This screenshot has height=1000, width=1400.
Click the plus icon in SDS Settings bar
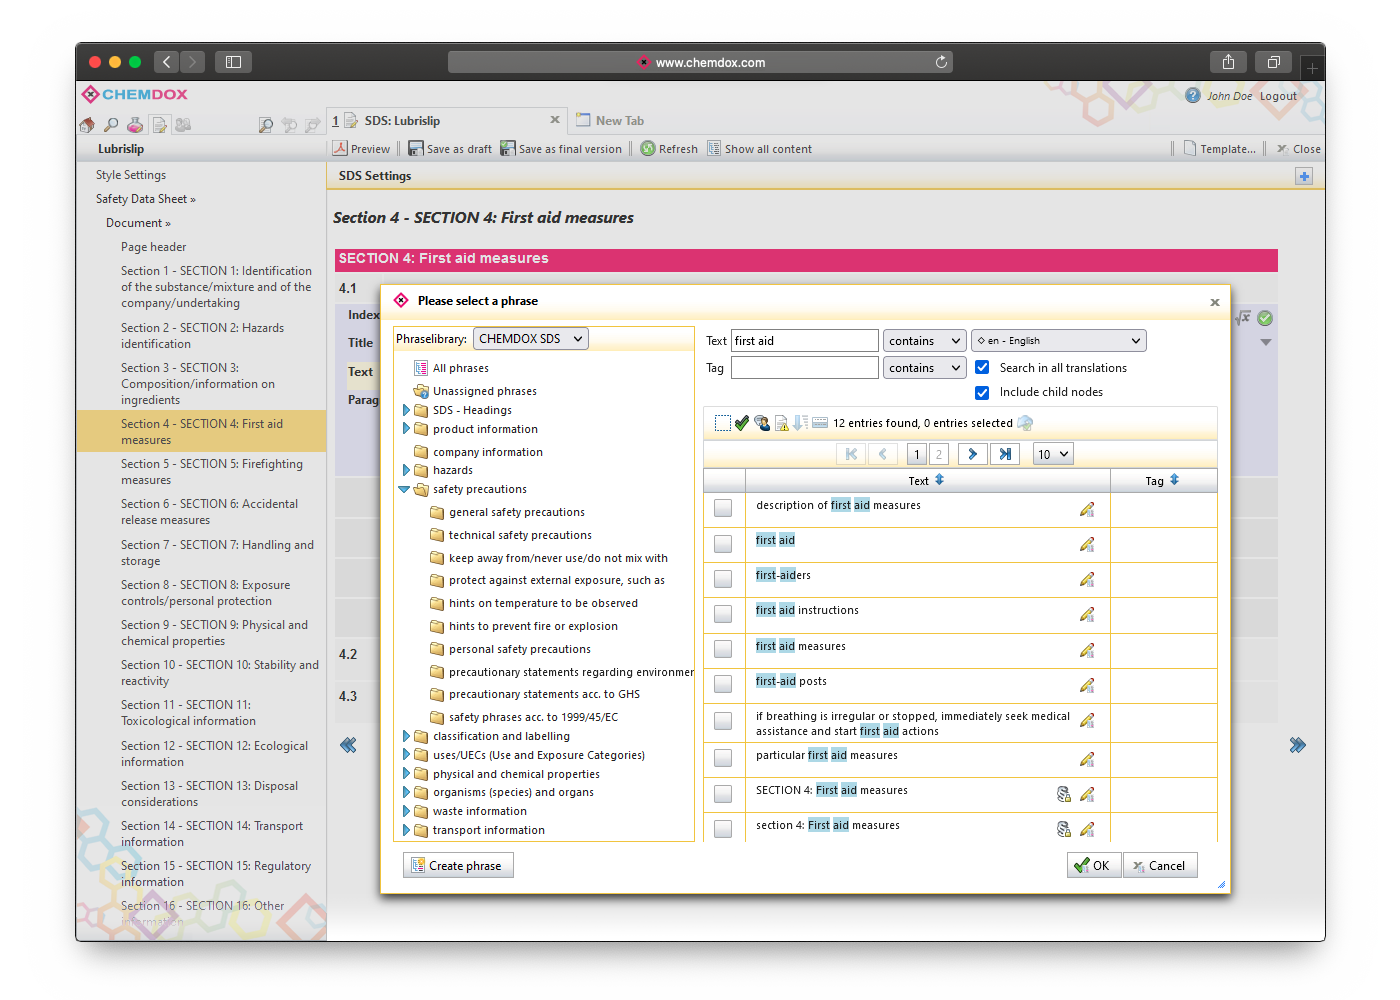1304,176
